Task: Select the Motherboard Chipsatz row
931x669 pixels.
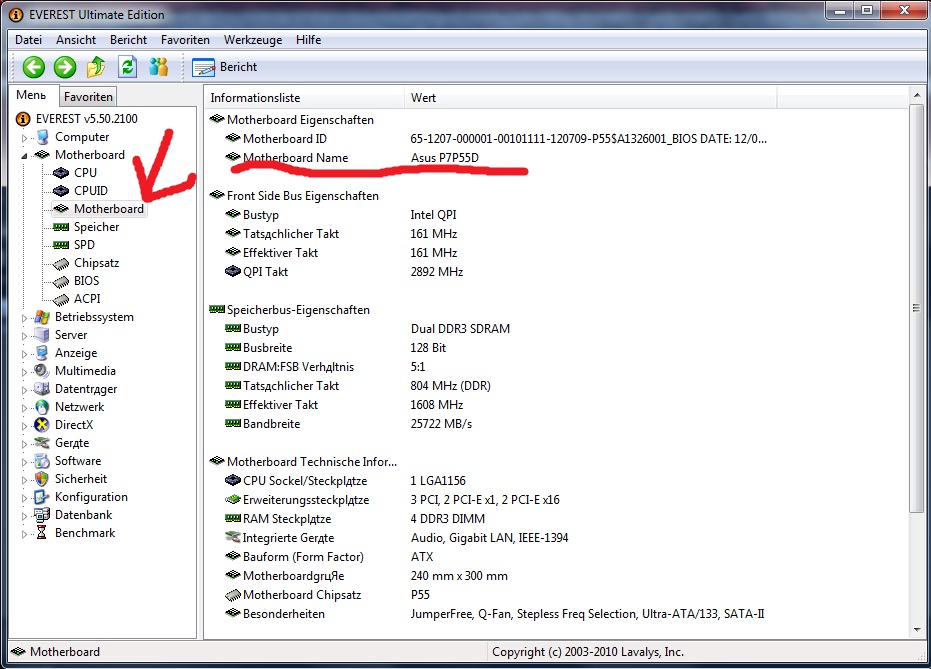Action: [327, 595]
